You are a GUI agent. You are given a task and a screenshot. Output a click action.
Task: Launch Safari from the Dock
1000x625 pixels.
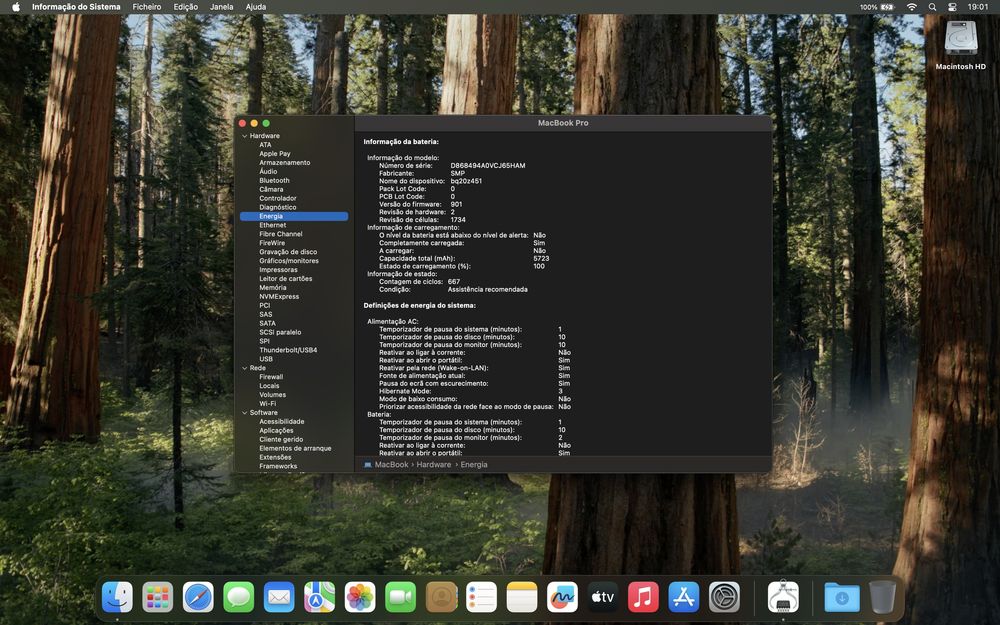tap(198, 598)
